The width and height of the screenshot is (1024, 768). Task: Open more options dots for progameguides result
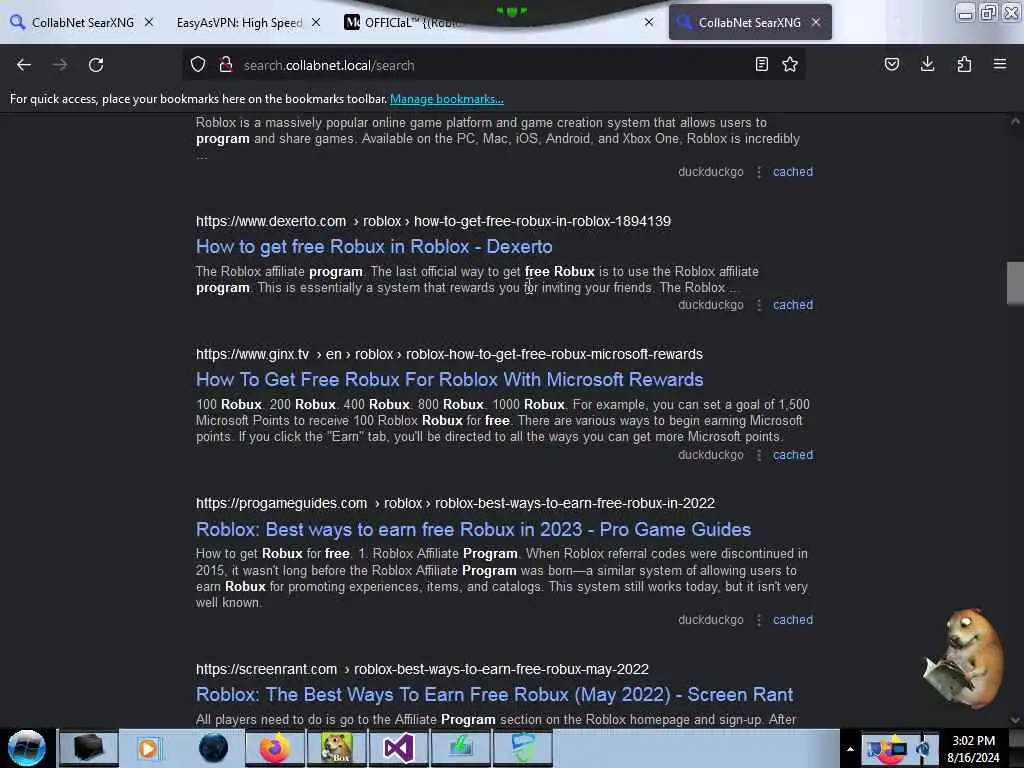click(x=759, y=620)
